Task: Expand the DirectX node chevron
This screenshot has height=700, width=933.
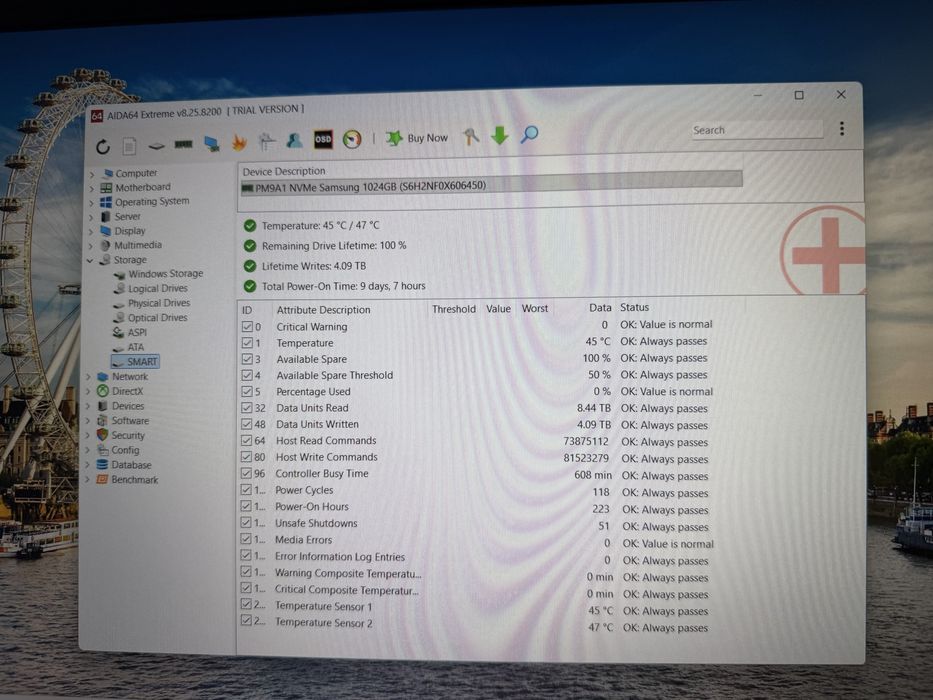Action: click(x=89, y=392)
